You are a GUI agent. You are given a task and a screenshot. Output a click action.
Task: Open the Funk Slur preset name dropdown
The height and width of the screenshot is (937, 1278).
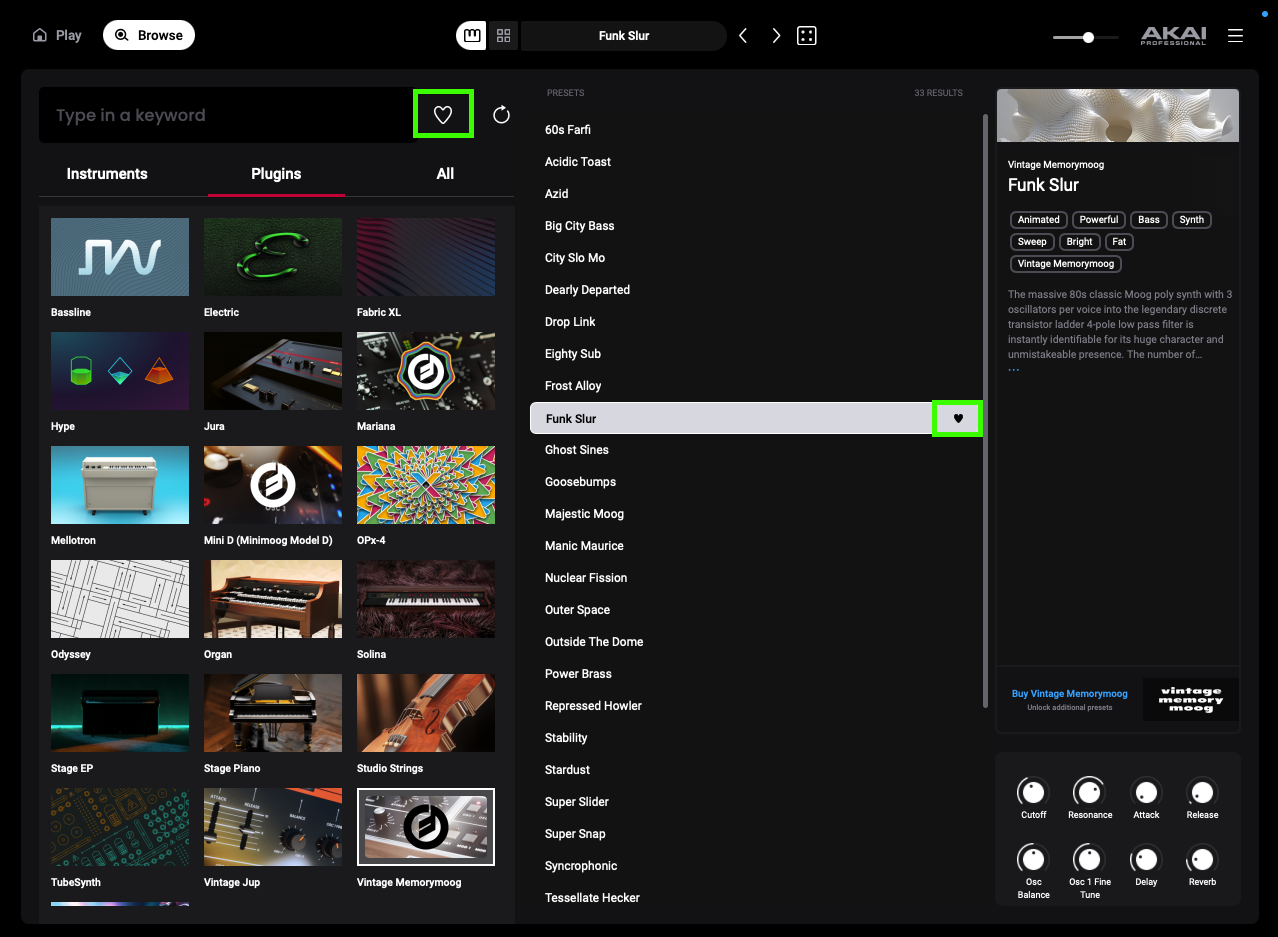[624, 36]
